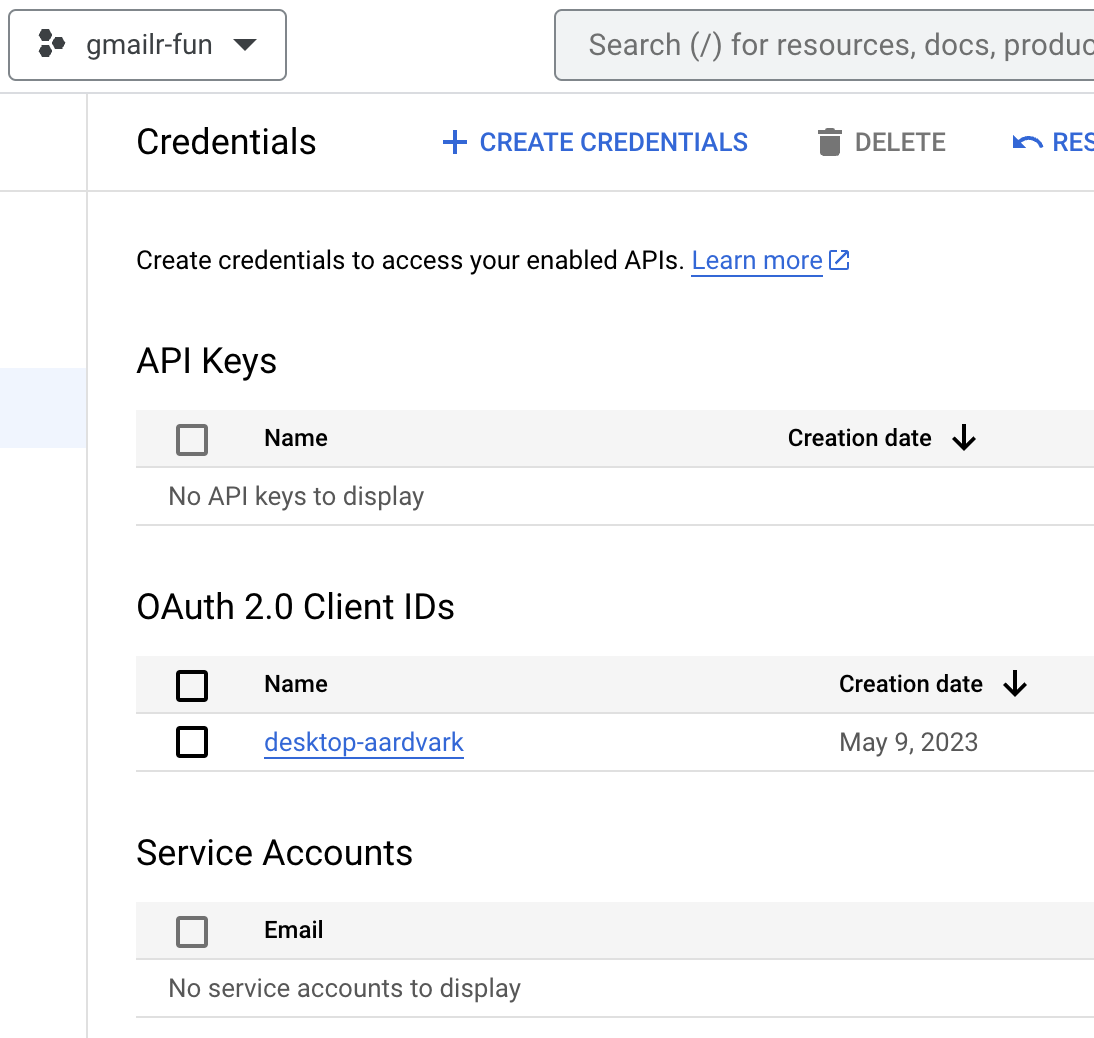1094x1038 pixels.
Task: Open the Credentials page header menu
Action: [x=226, y=142]
